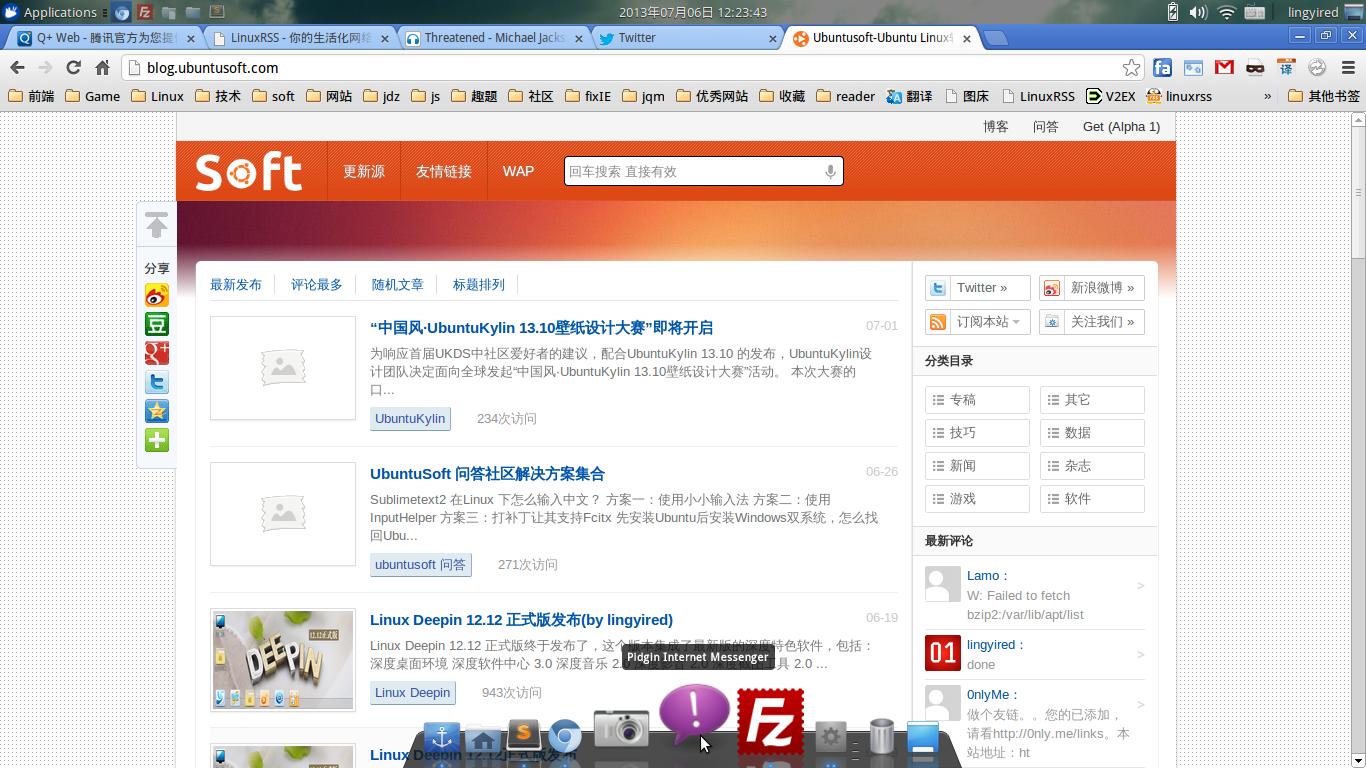The height and width of the screenshot is (768, 1366).
Task: Open the Deepin article thumbnail image
Action: click(x=283, y=660)
